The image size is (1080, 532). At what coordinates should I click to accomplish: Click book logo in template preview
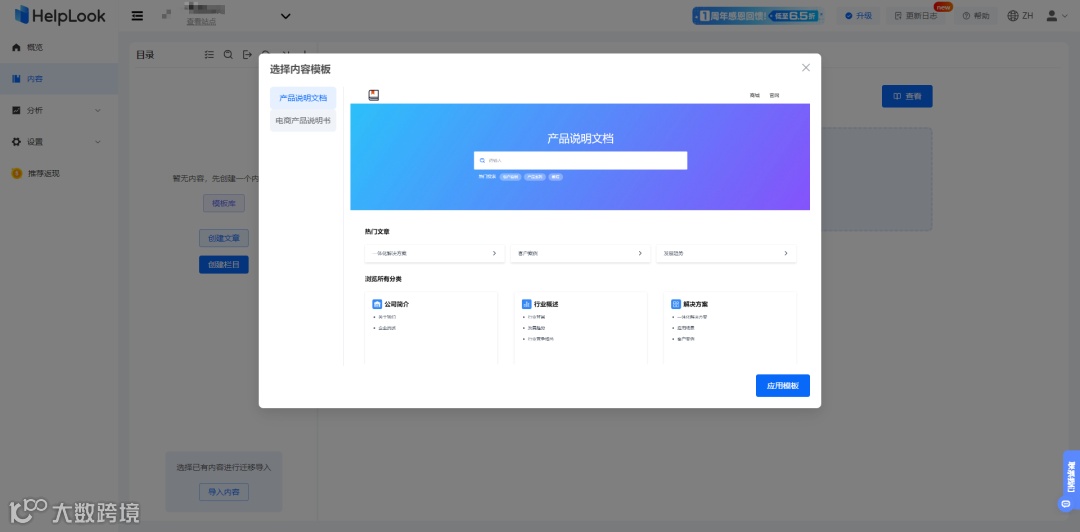pyautogui.click(x=374, y=95)
